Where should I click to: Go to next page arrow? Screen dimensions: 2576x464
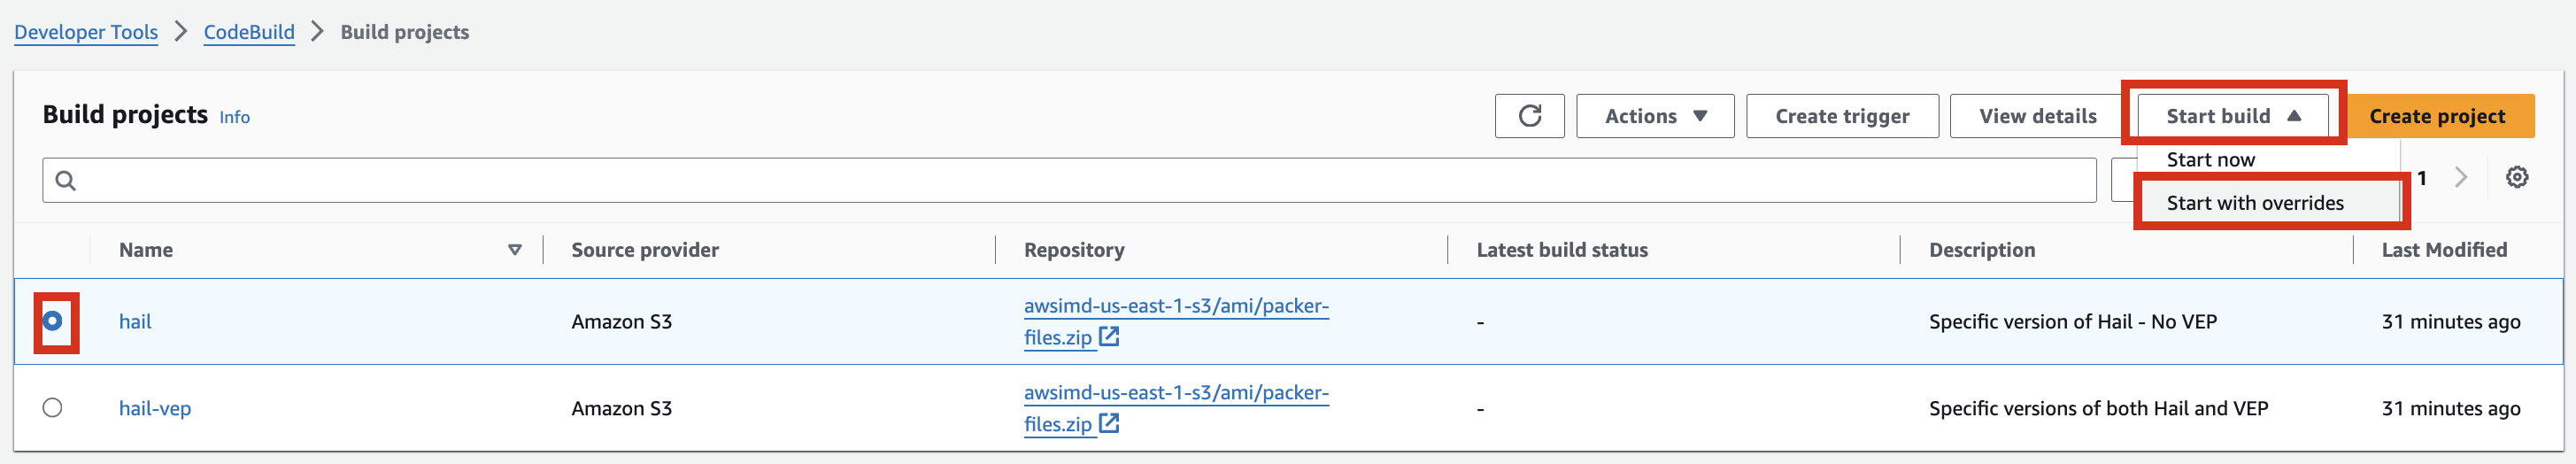coord(2461,177)
